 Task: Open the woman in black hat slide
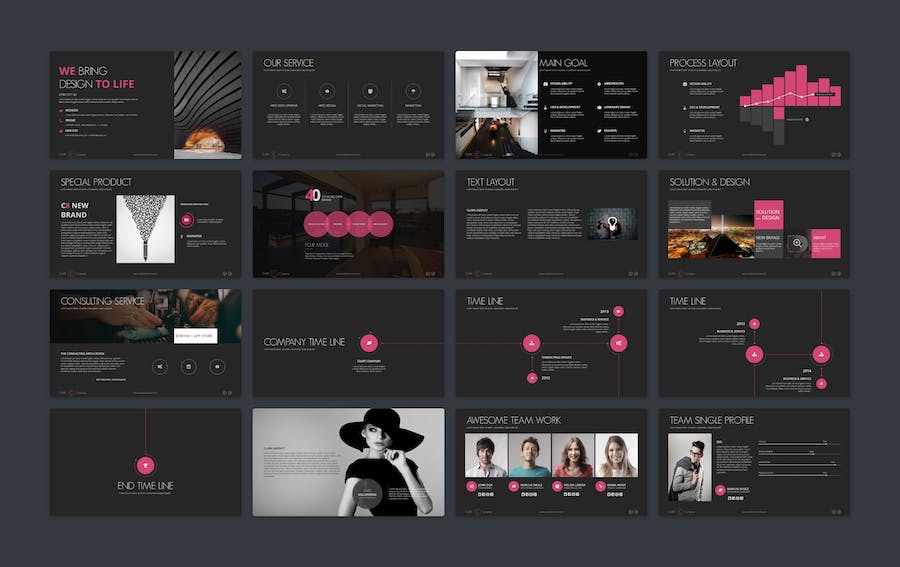348,461
